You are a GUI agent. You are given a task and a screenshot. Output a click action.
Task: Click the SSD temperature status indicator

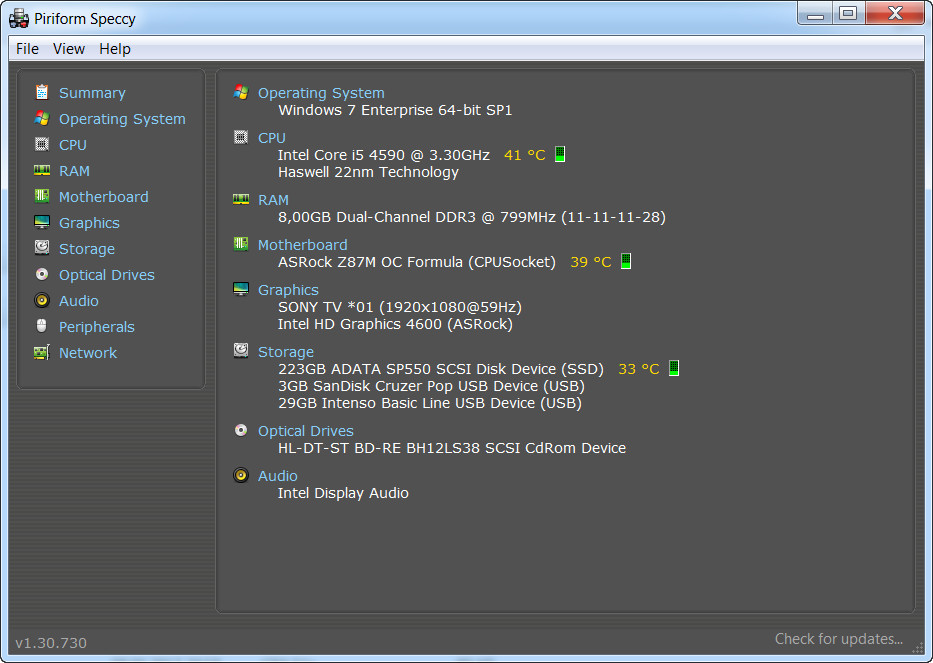point(673,368)
